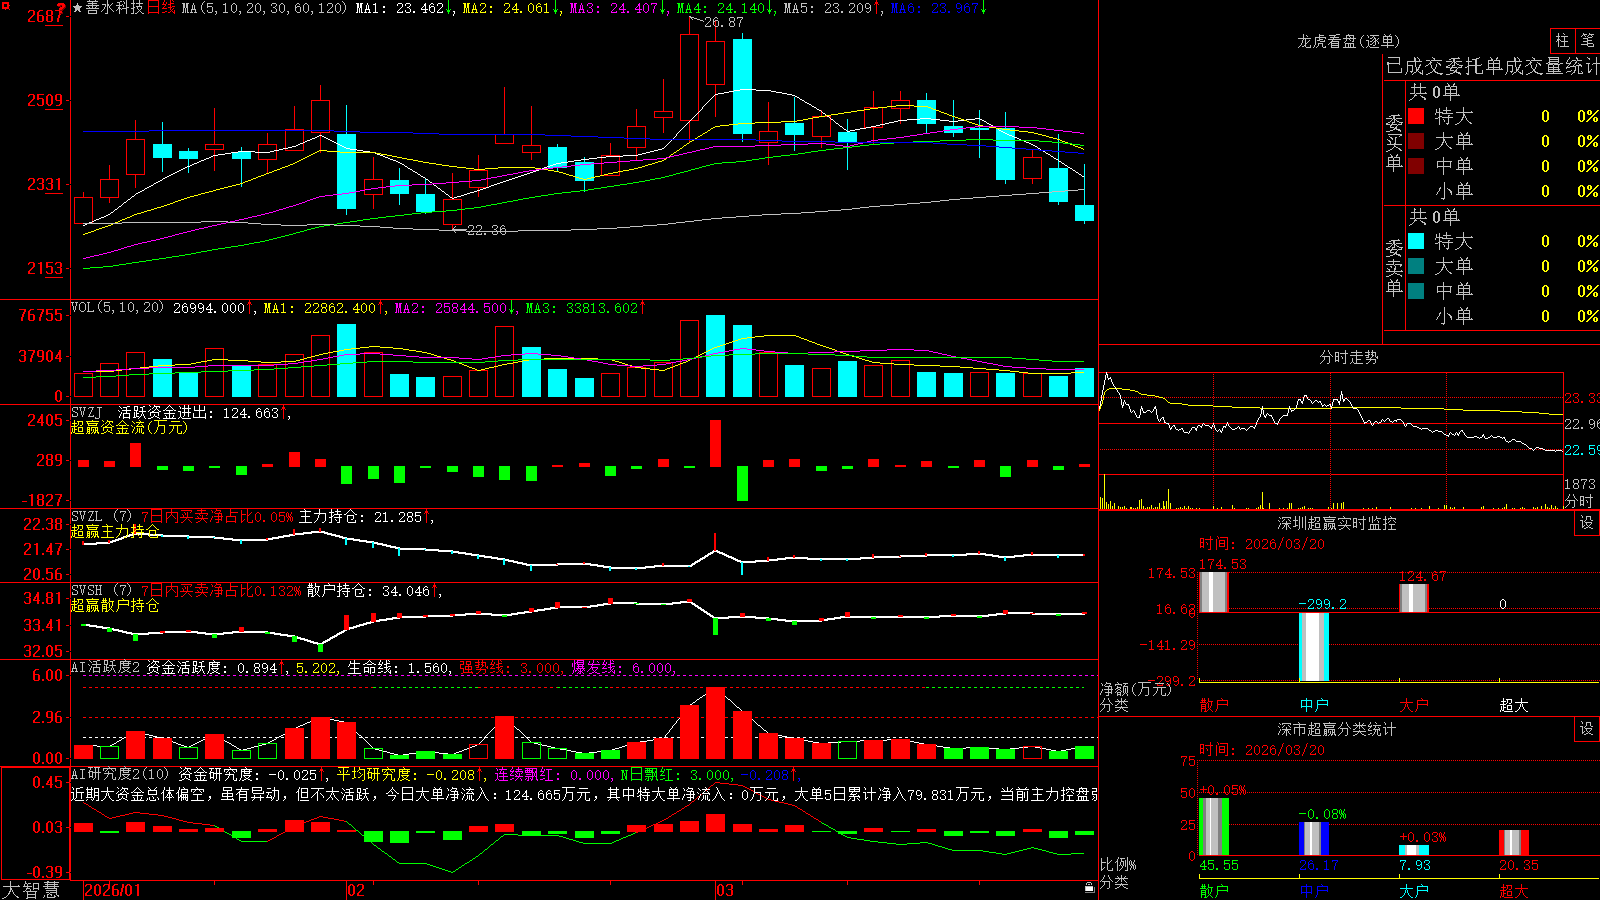
Task: Click the 已成交委托单成交量统计 header
Action: click(x=1492, y=66)
